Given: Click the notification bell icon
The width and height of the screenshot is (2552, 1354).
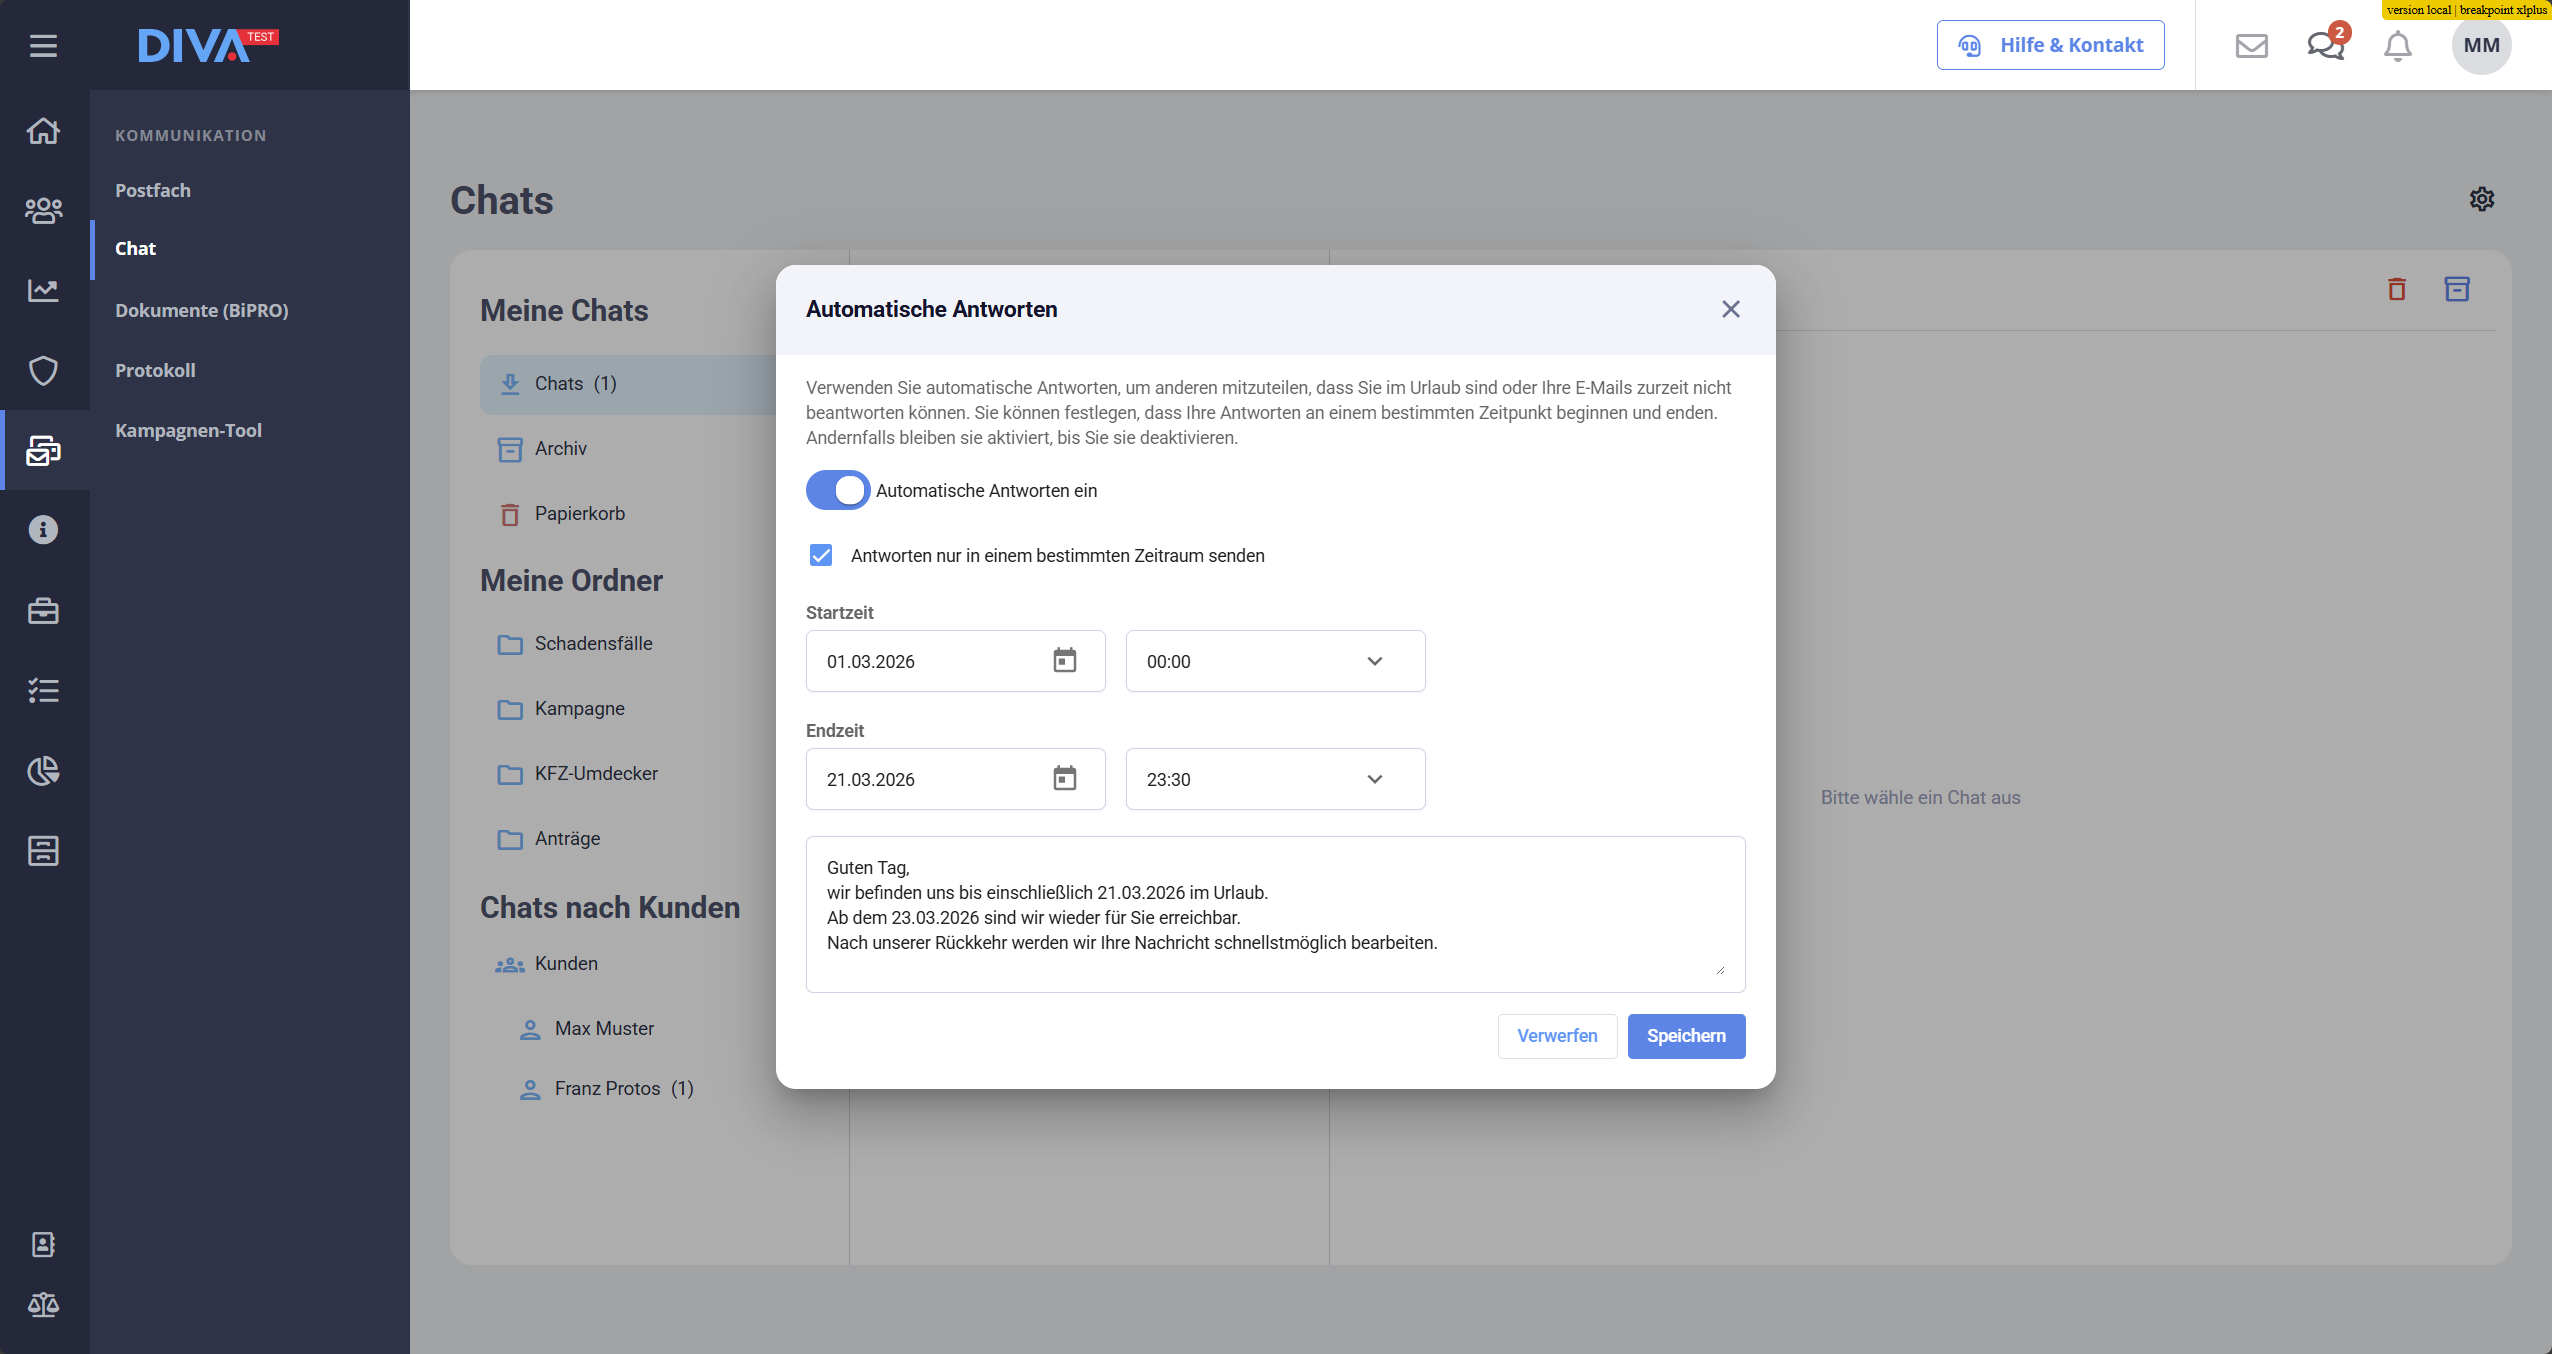Looking at the screenshot, I should coord(2397,45).
